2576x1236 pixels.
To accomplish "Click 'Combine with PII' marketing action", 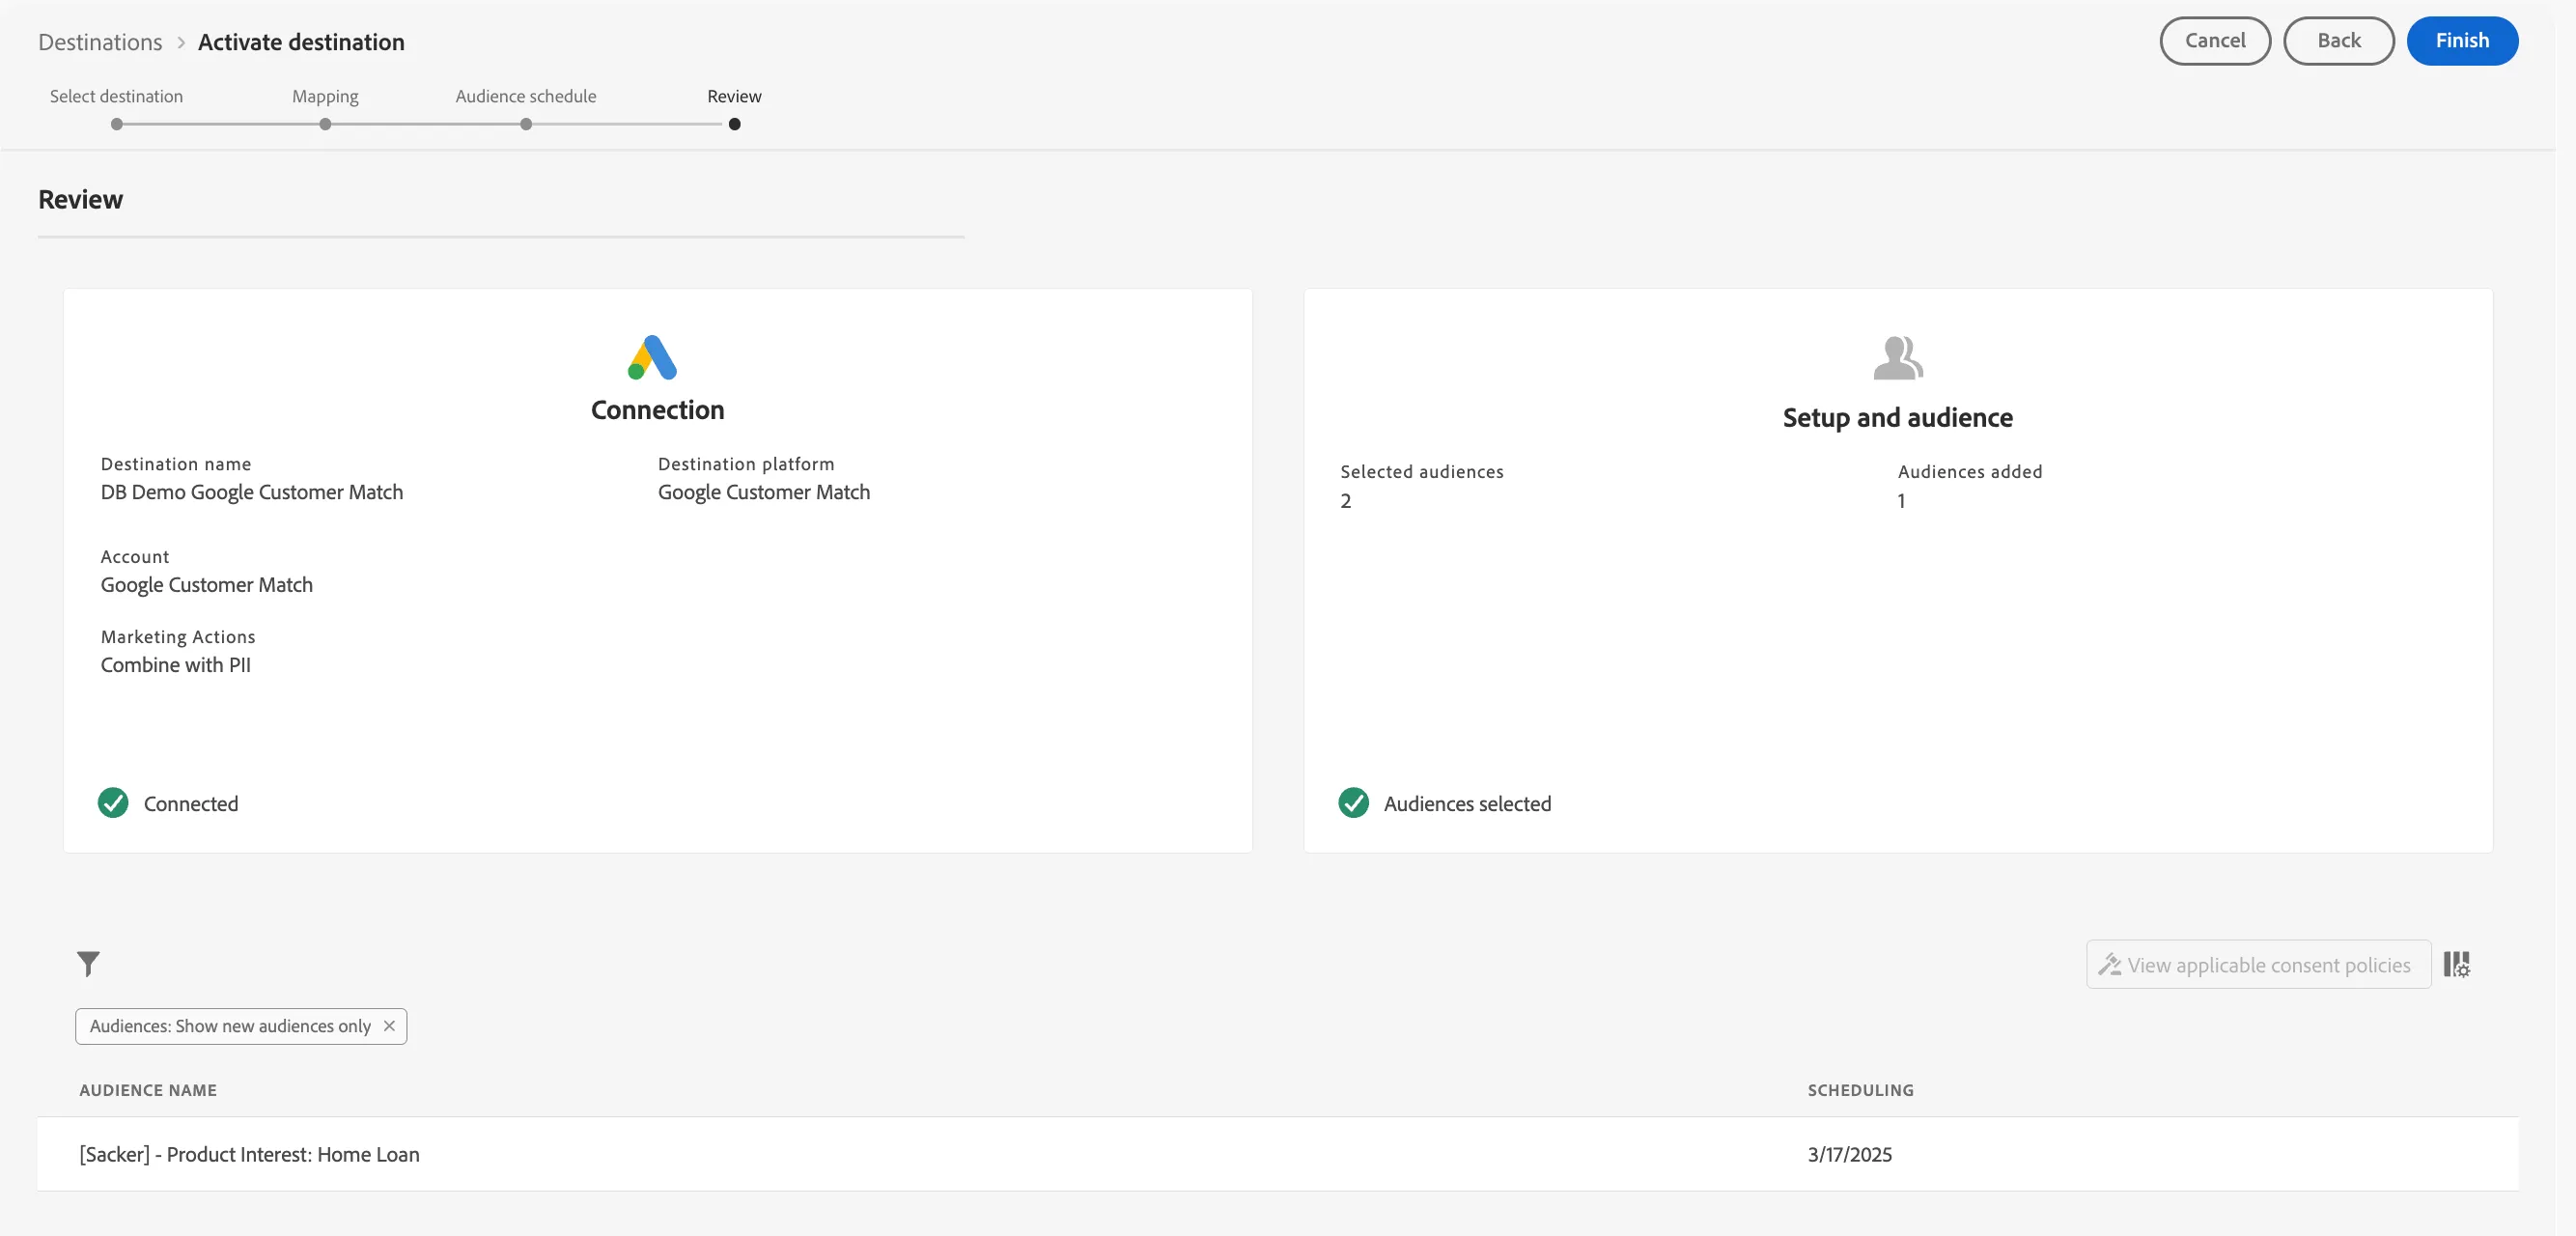I will pos(176,665).
